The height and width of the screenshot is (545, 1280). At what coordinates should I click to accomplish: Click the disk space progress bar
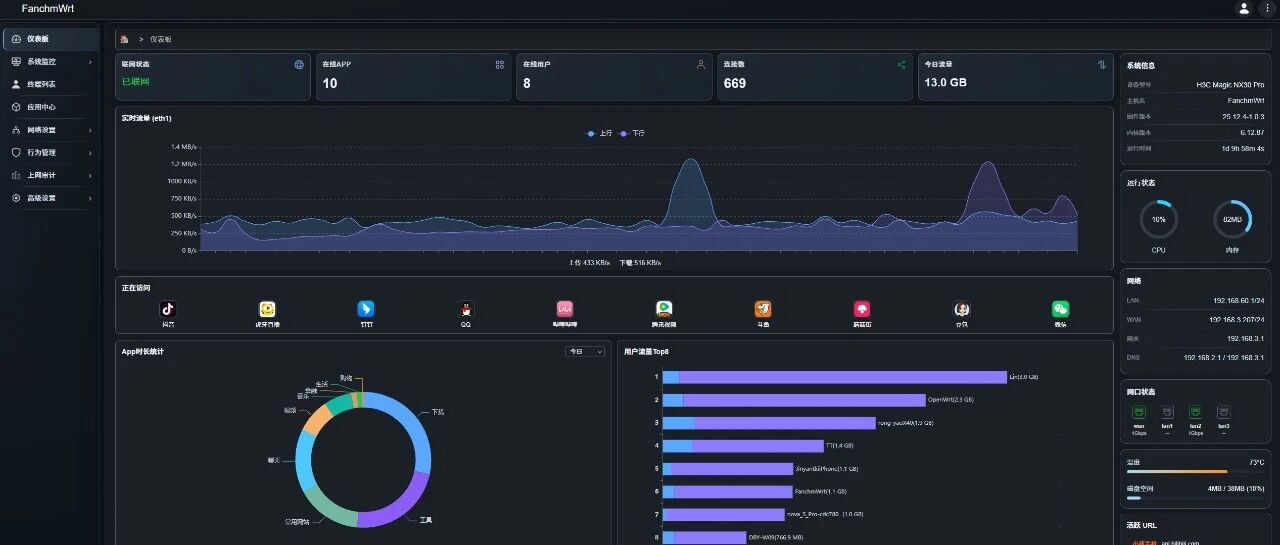click(1197, 497)
